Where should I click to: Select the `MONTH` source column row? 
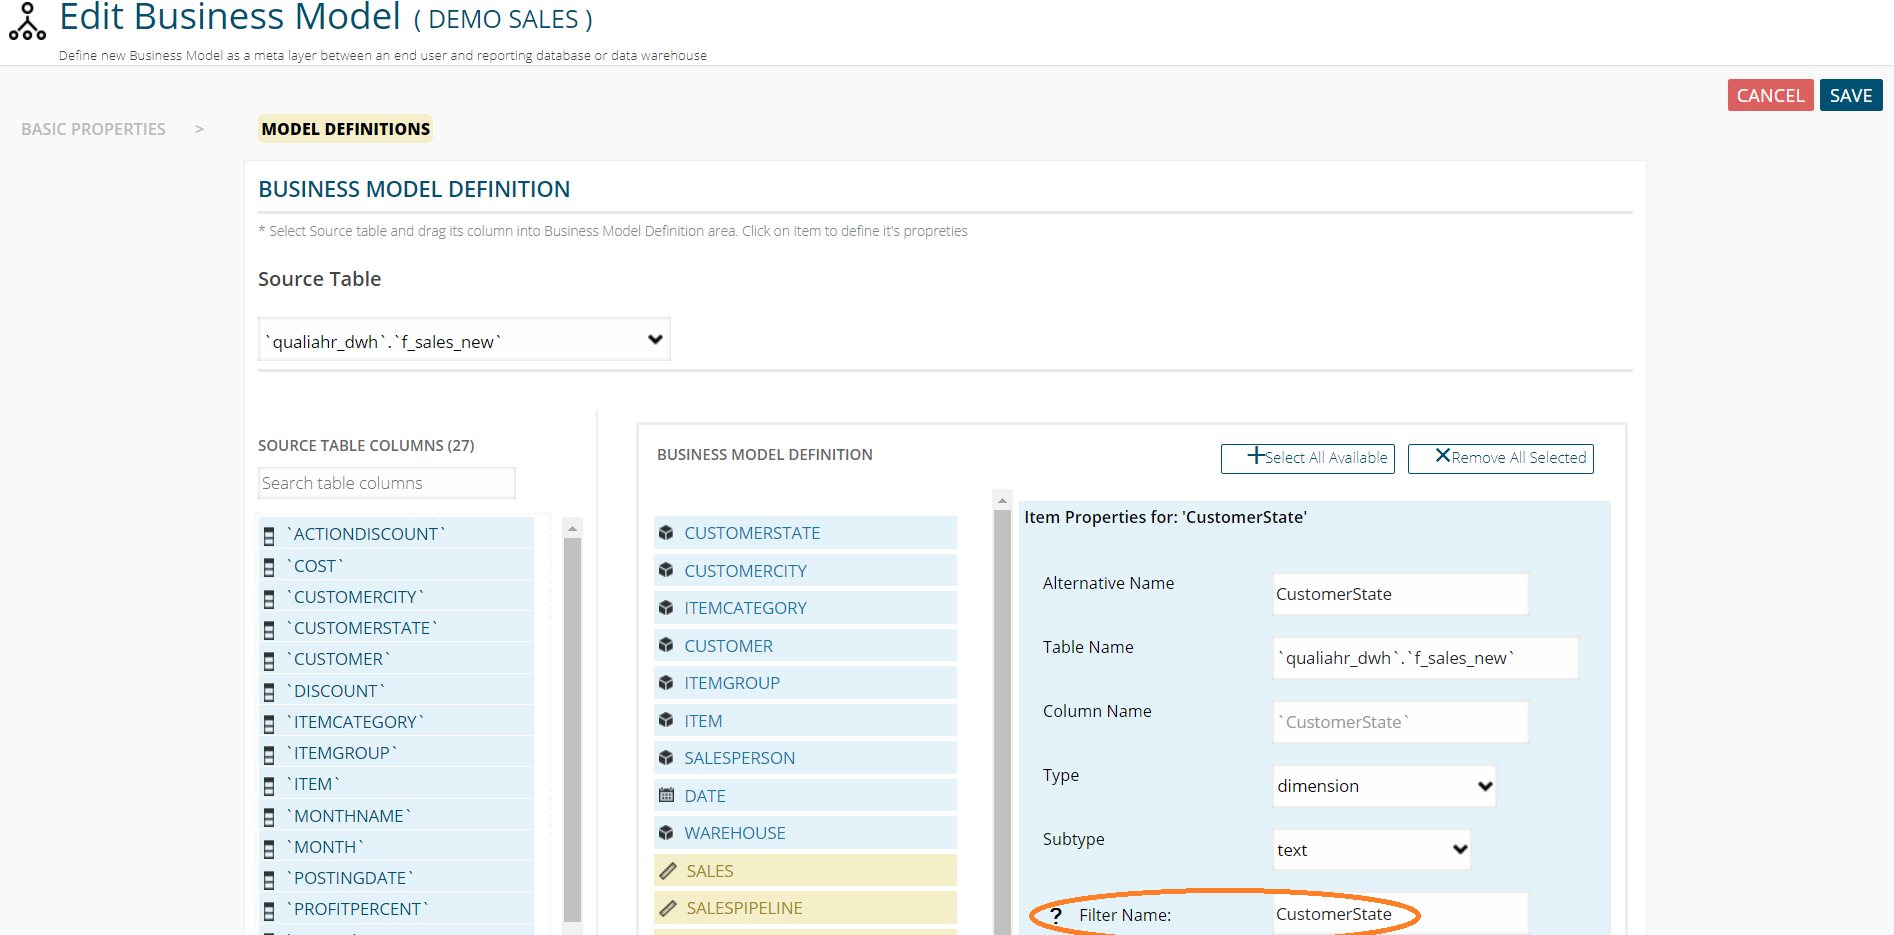click(x=397, y=847)
